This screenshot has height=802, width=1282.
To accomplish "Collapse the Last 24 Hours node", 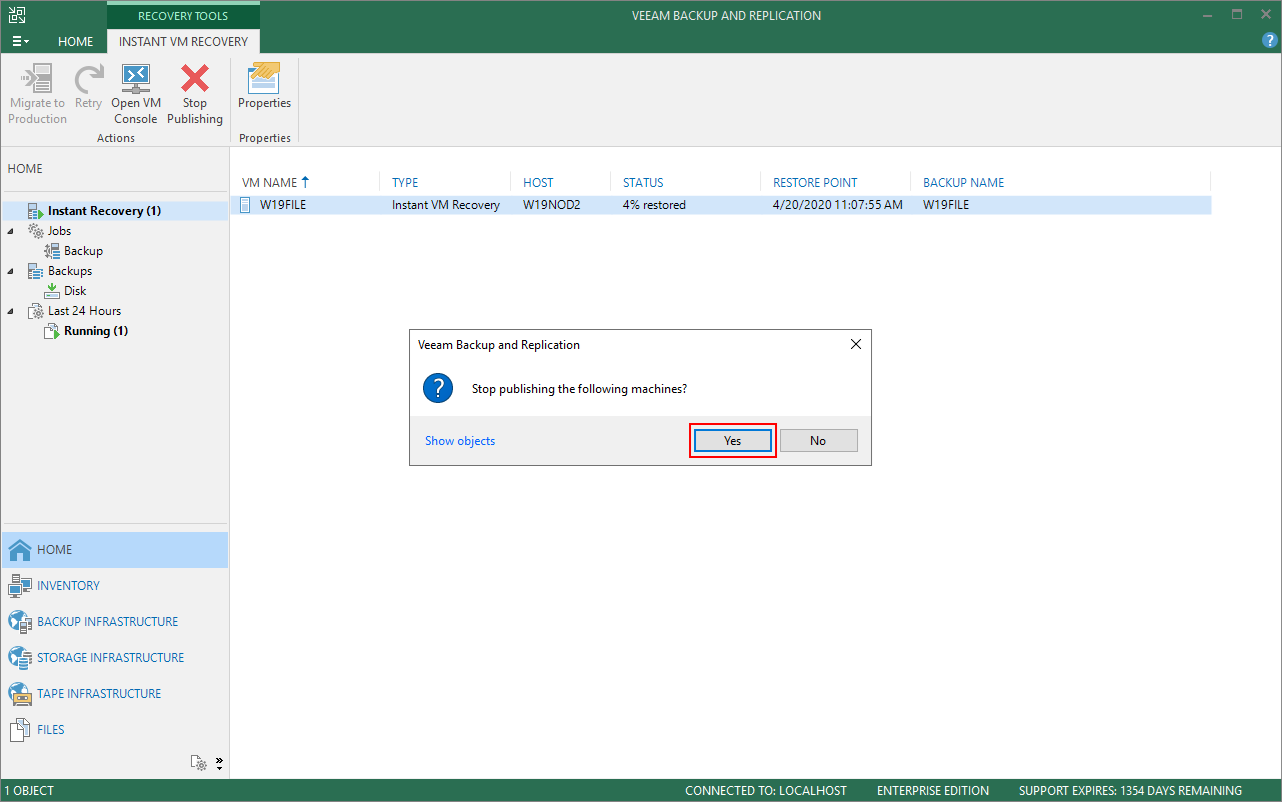I will point(11,311).
